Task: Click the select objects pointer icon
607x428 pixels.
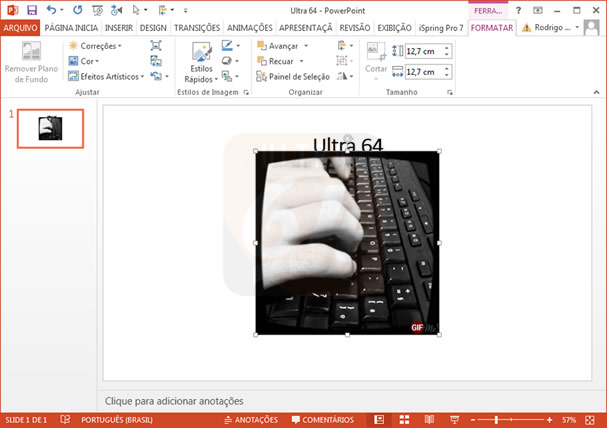Action: point(136,10)
